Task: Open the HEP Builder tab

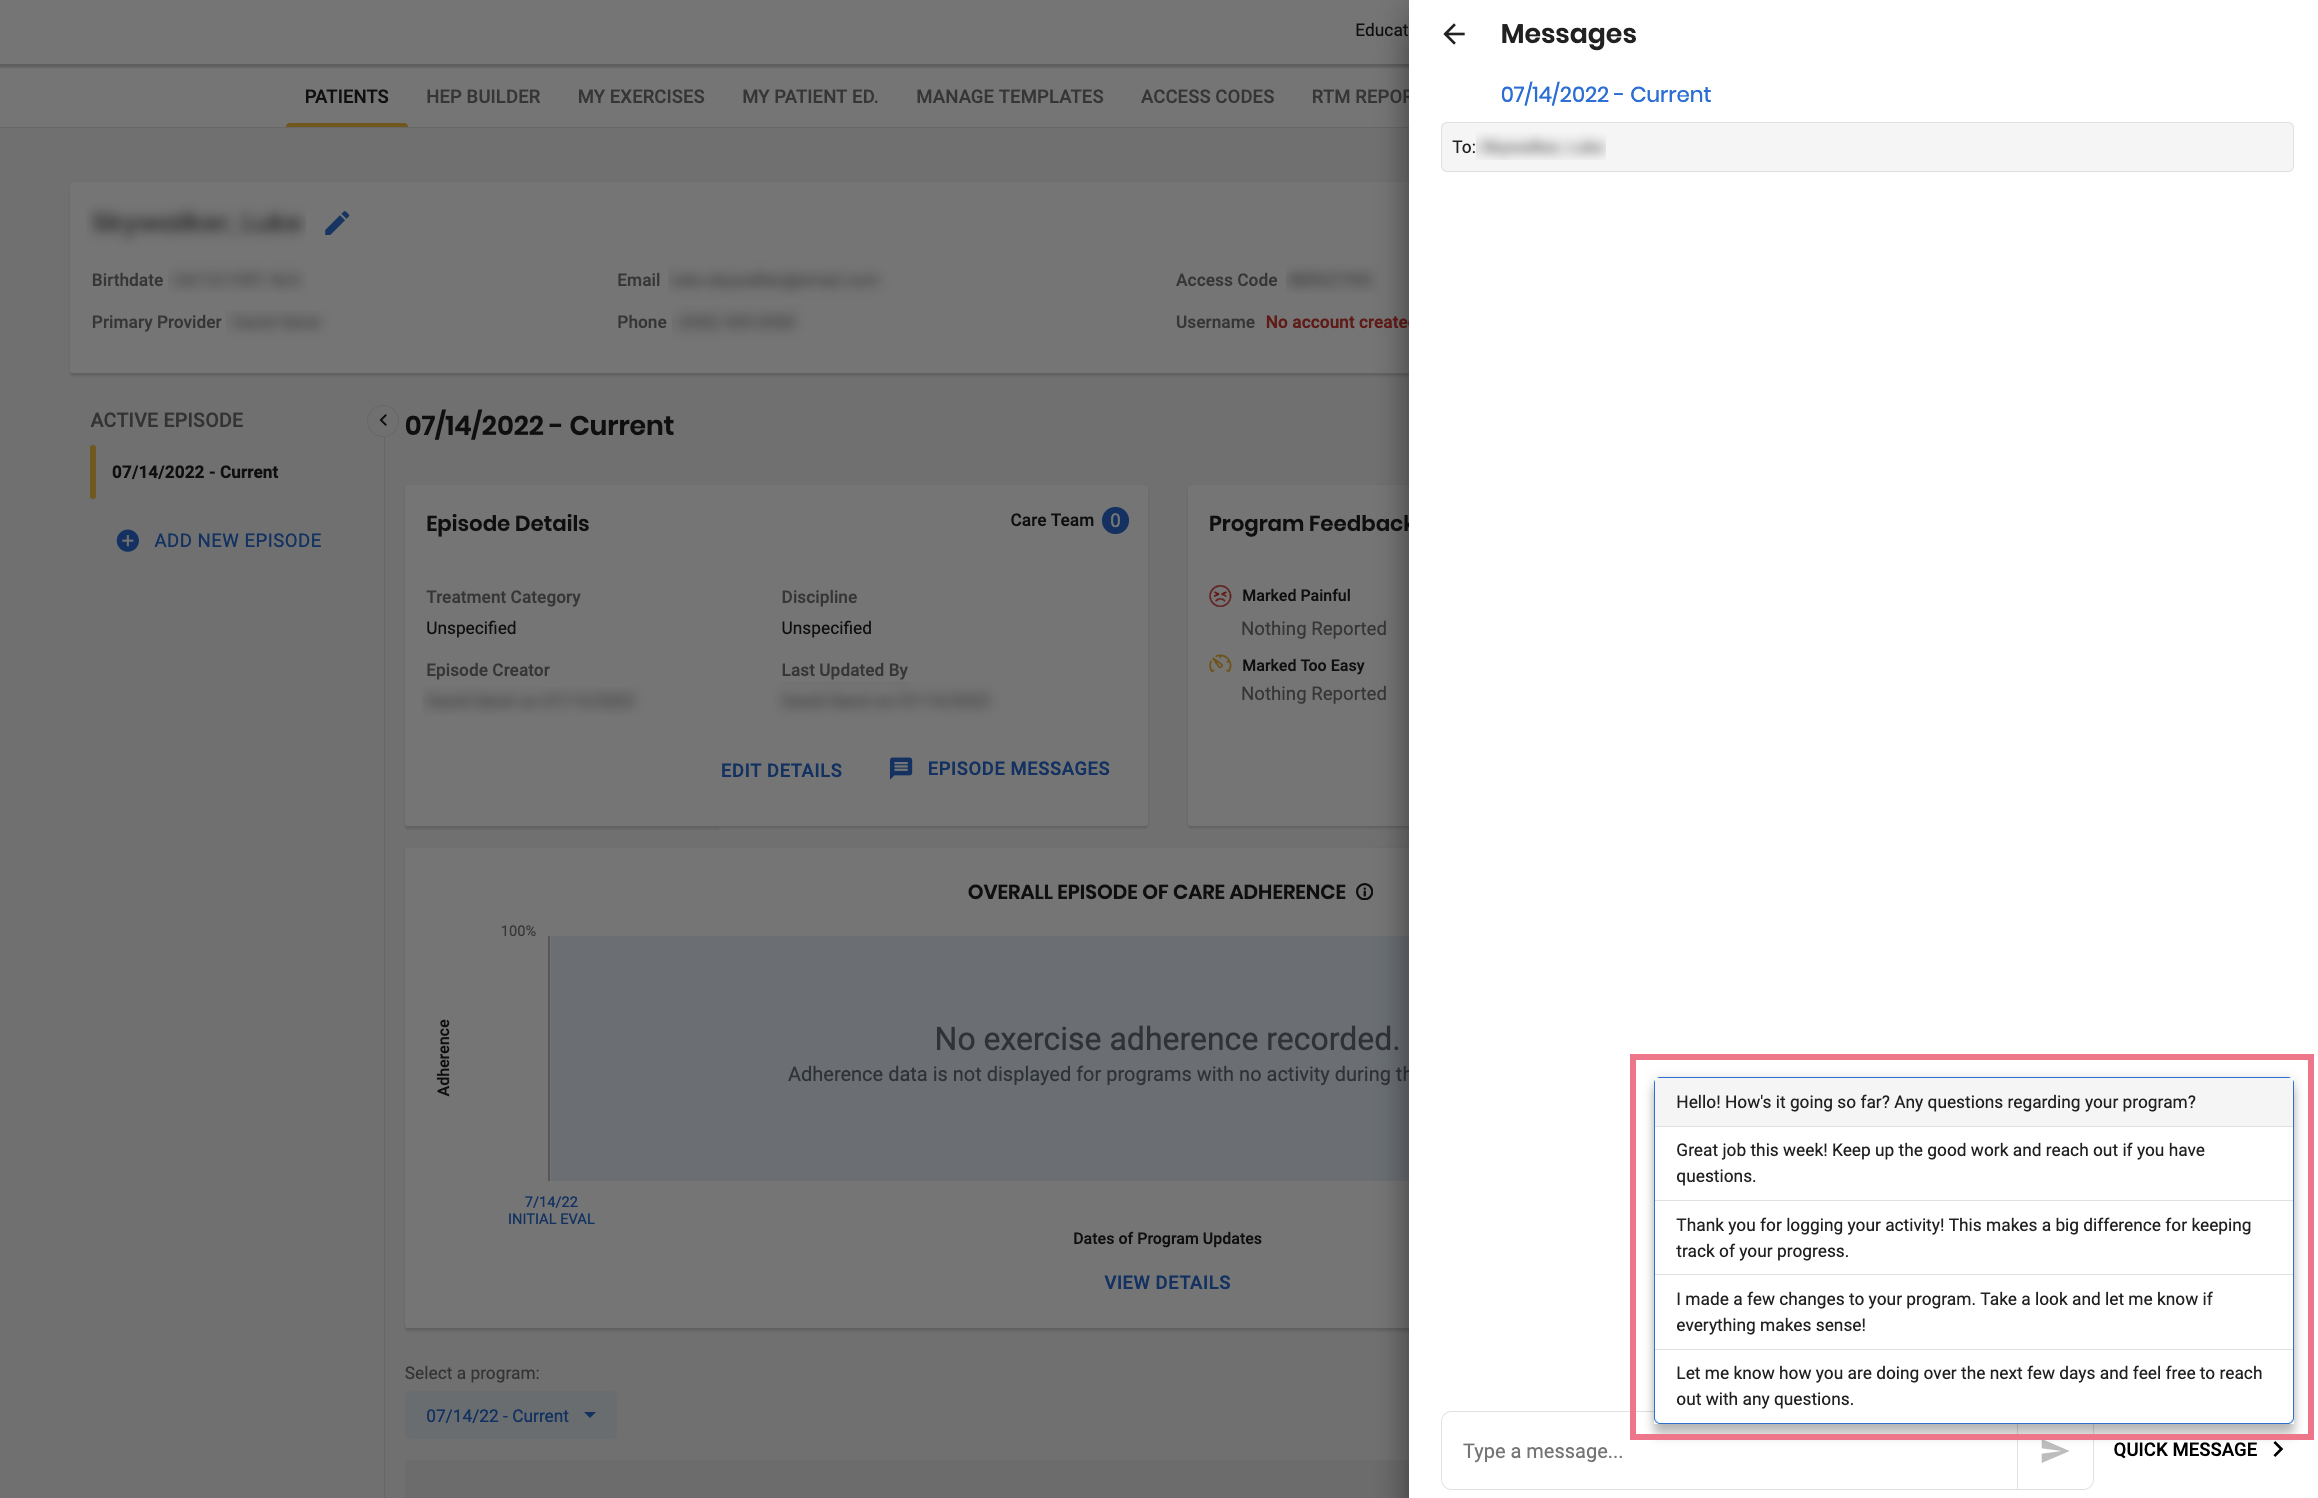Action: pos(483,96)
